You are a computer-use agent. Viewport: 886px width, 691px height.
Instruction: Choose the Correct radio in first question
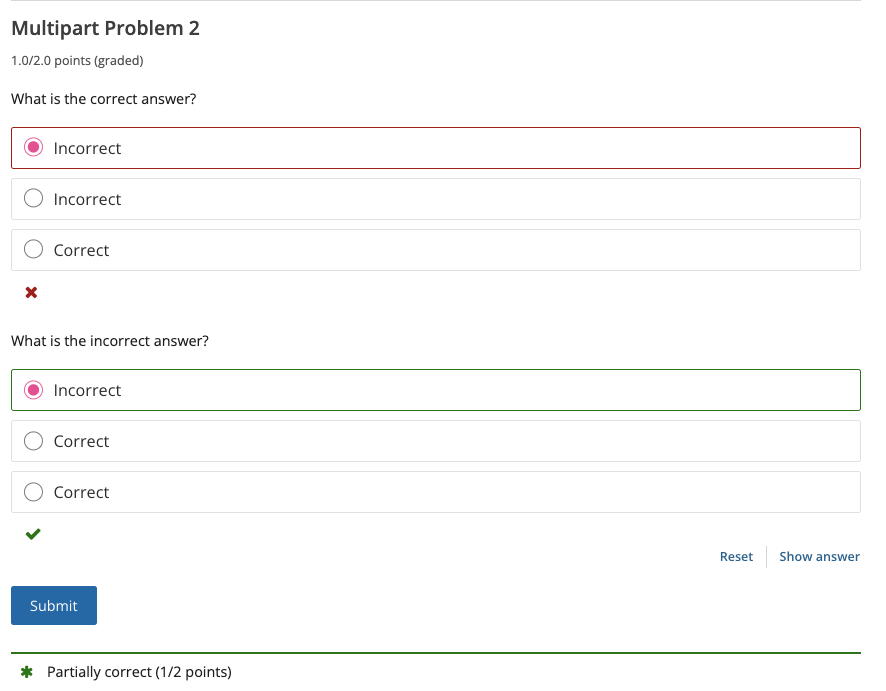[33, 250]
